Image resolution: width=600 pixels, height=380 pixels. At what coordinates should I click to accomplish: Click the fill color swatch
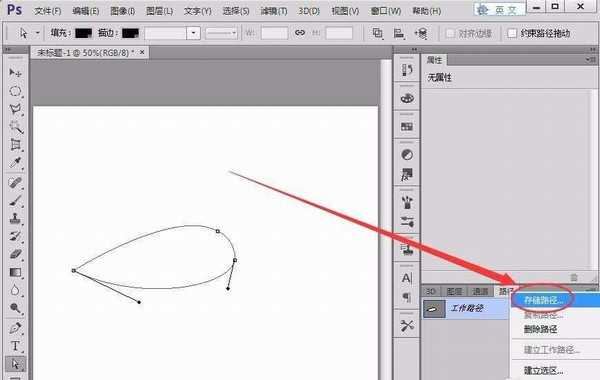83,33
